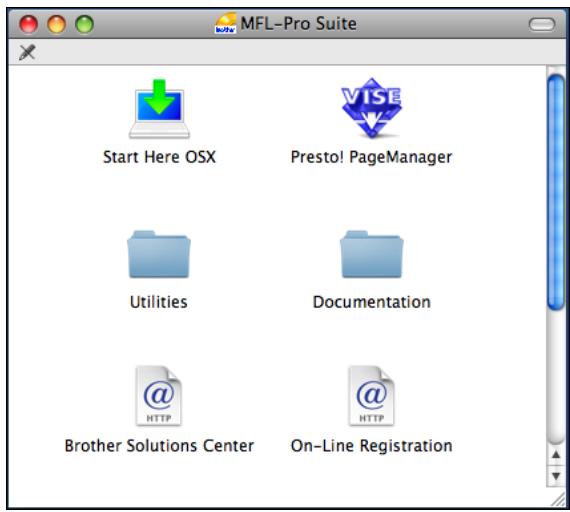The image size is (570, 512).
Task: Select the "Brother Solutions Center" label
Action: (x=159, y=445)
